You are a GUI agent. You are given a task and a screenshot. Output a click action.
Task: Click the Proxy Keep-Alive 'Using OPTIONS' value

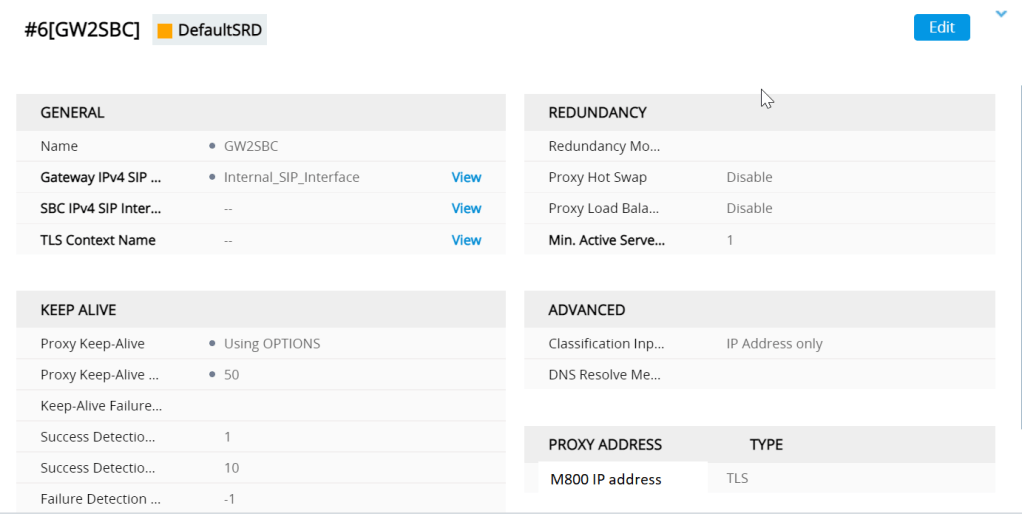[272, 344]
